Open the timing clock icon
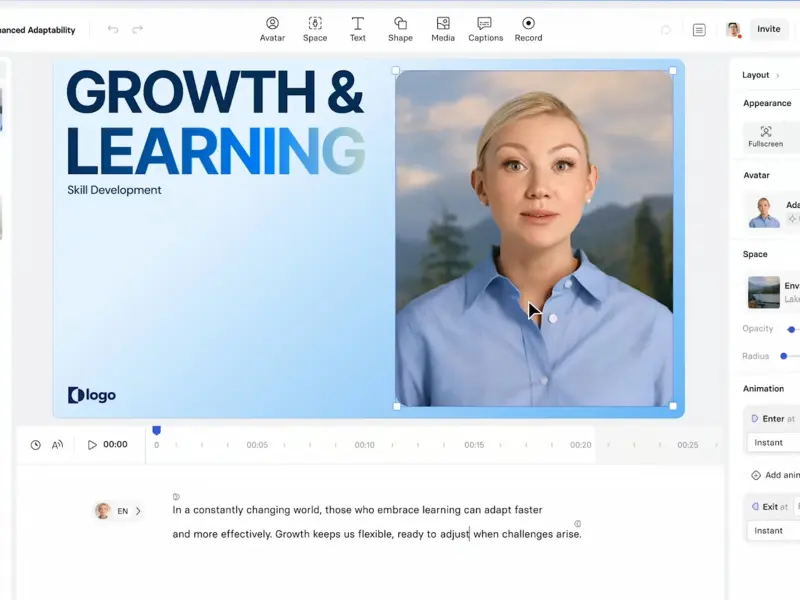Image resolution: width=800 pixels, height=600 pixels. tap(35, 445)
